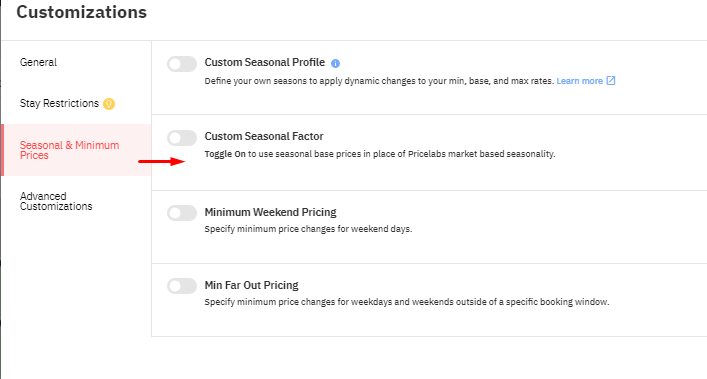707x379 pixels.
Task: Click the Custom Seasonal Factor heading
Action: pos(264,136)
